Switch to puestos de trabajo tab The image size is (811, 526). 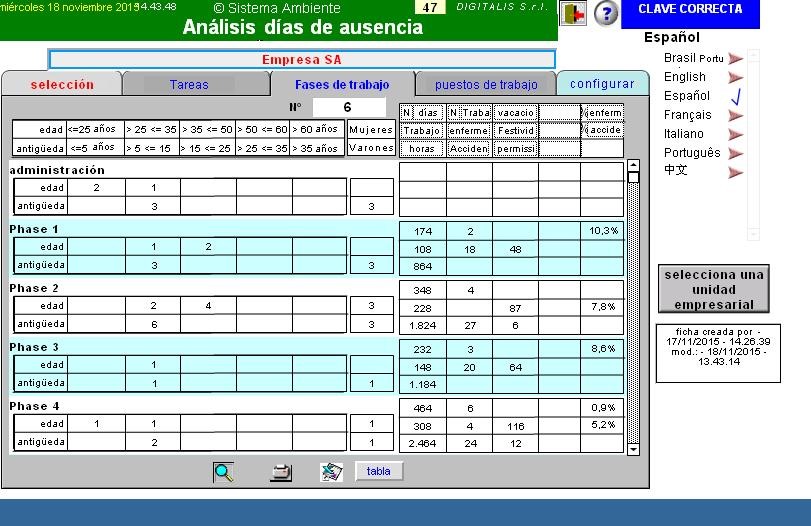click(x=486, y=85)
